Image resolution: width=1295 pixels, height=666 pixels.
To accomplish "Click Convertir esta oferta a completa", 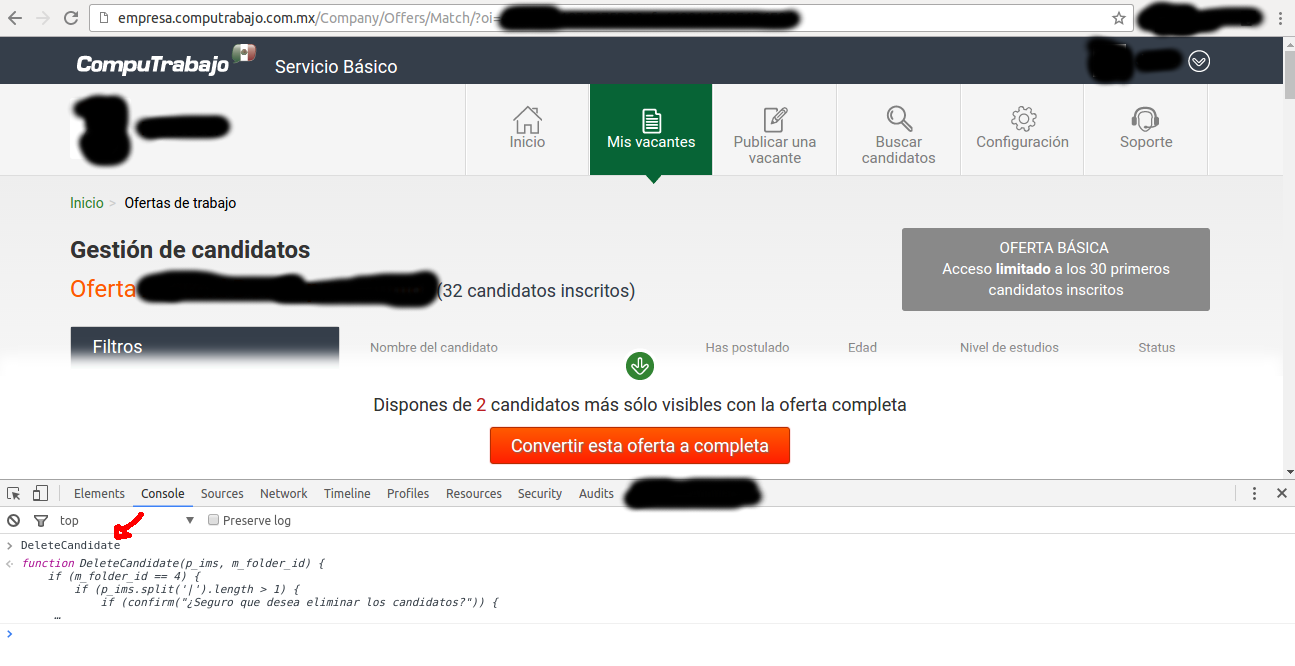I will 640,446.
